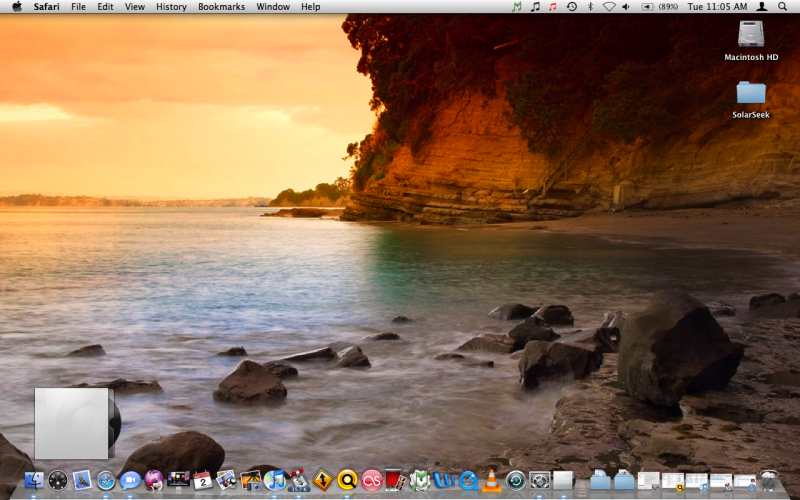This screenshot has width=800, height=500.
Task: Open iPhoto camera icon in Dock
Action: click(251, 480)
